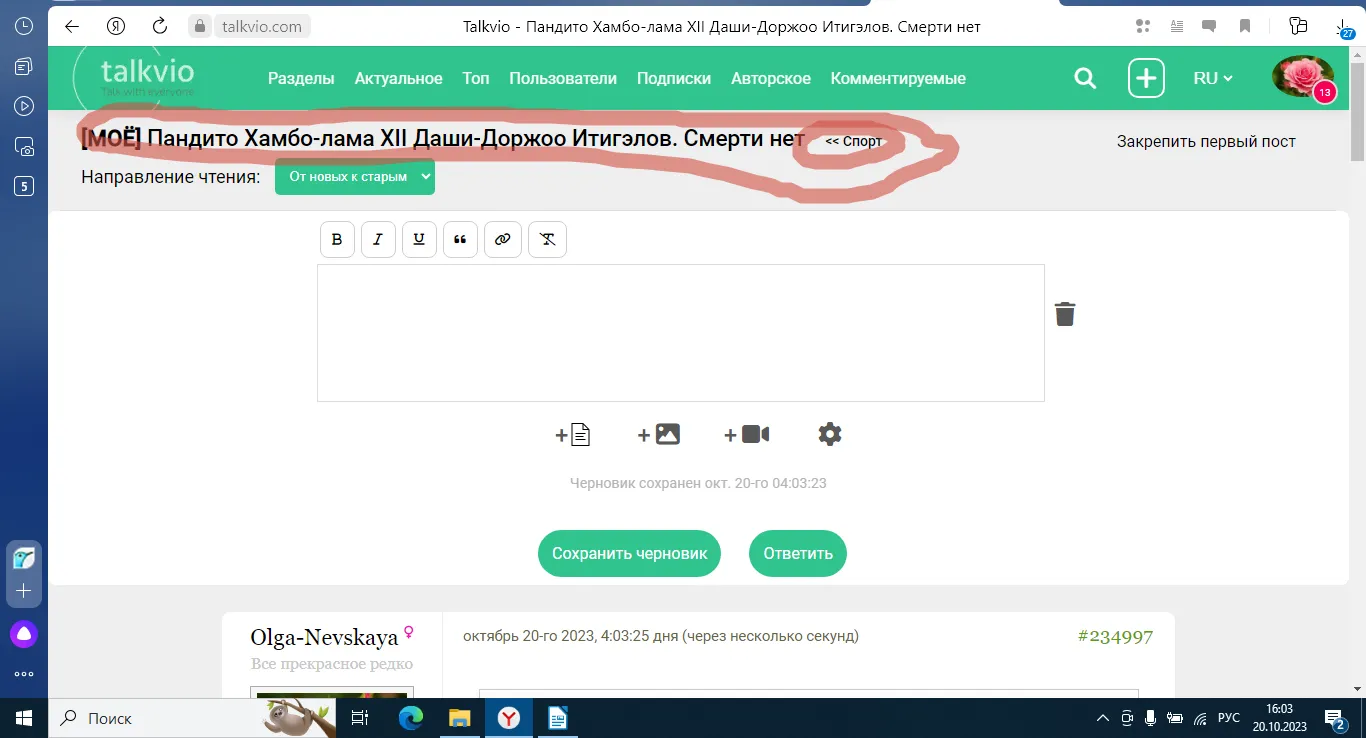
Task: Open the Разделы menu item
Action: [301, 78]
